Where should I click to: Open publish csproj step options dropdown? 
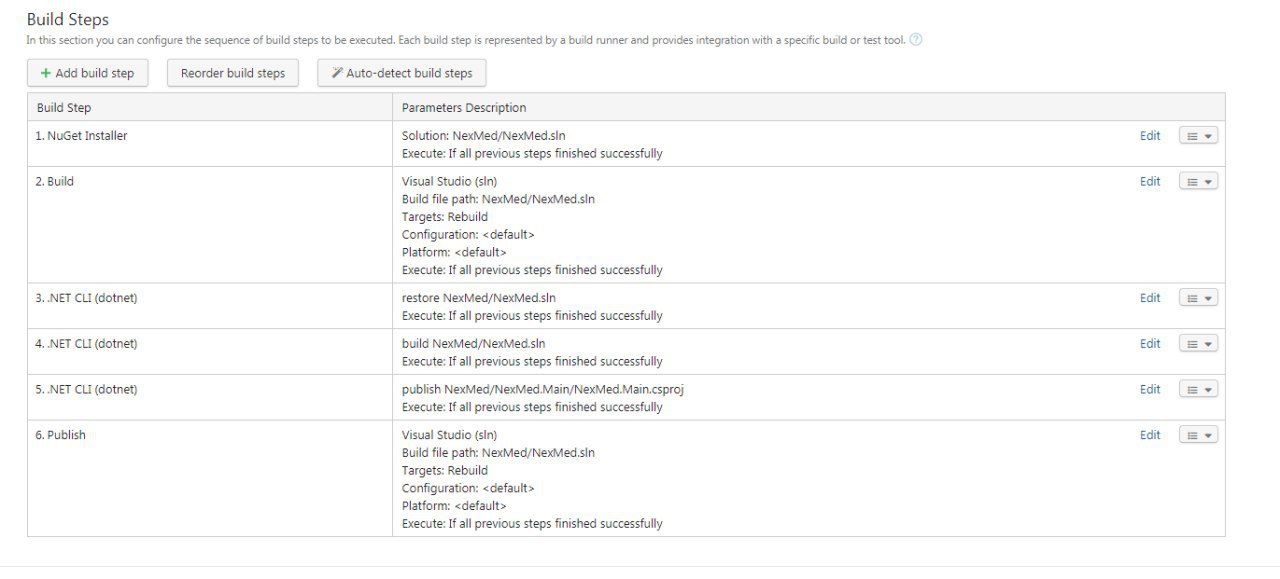(1198, 390)
